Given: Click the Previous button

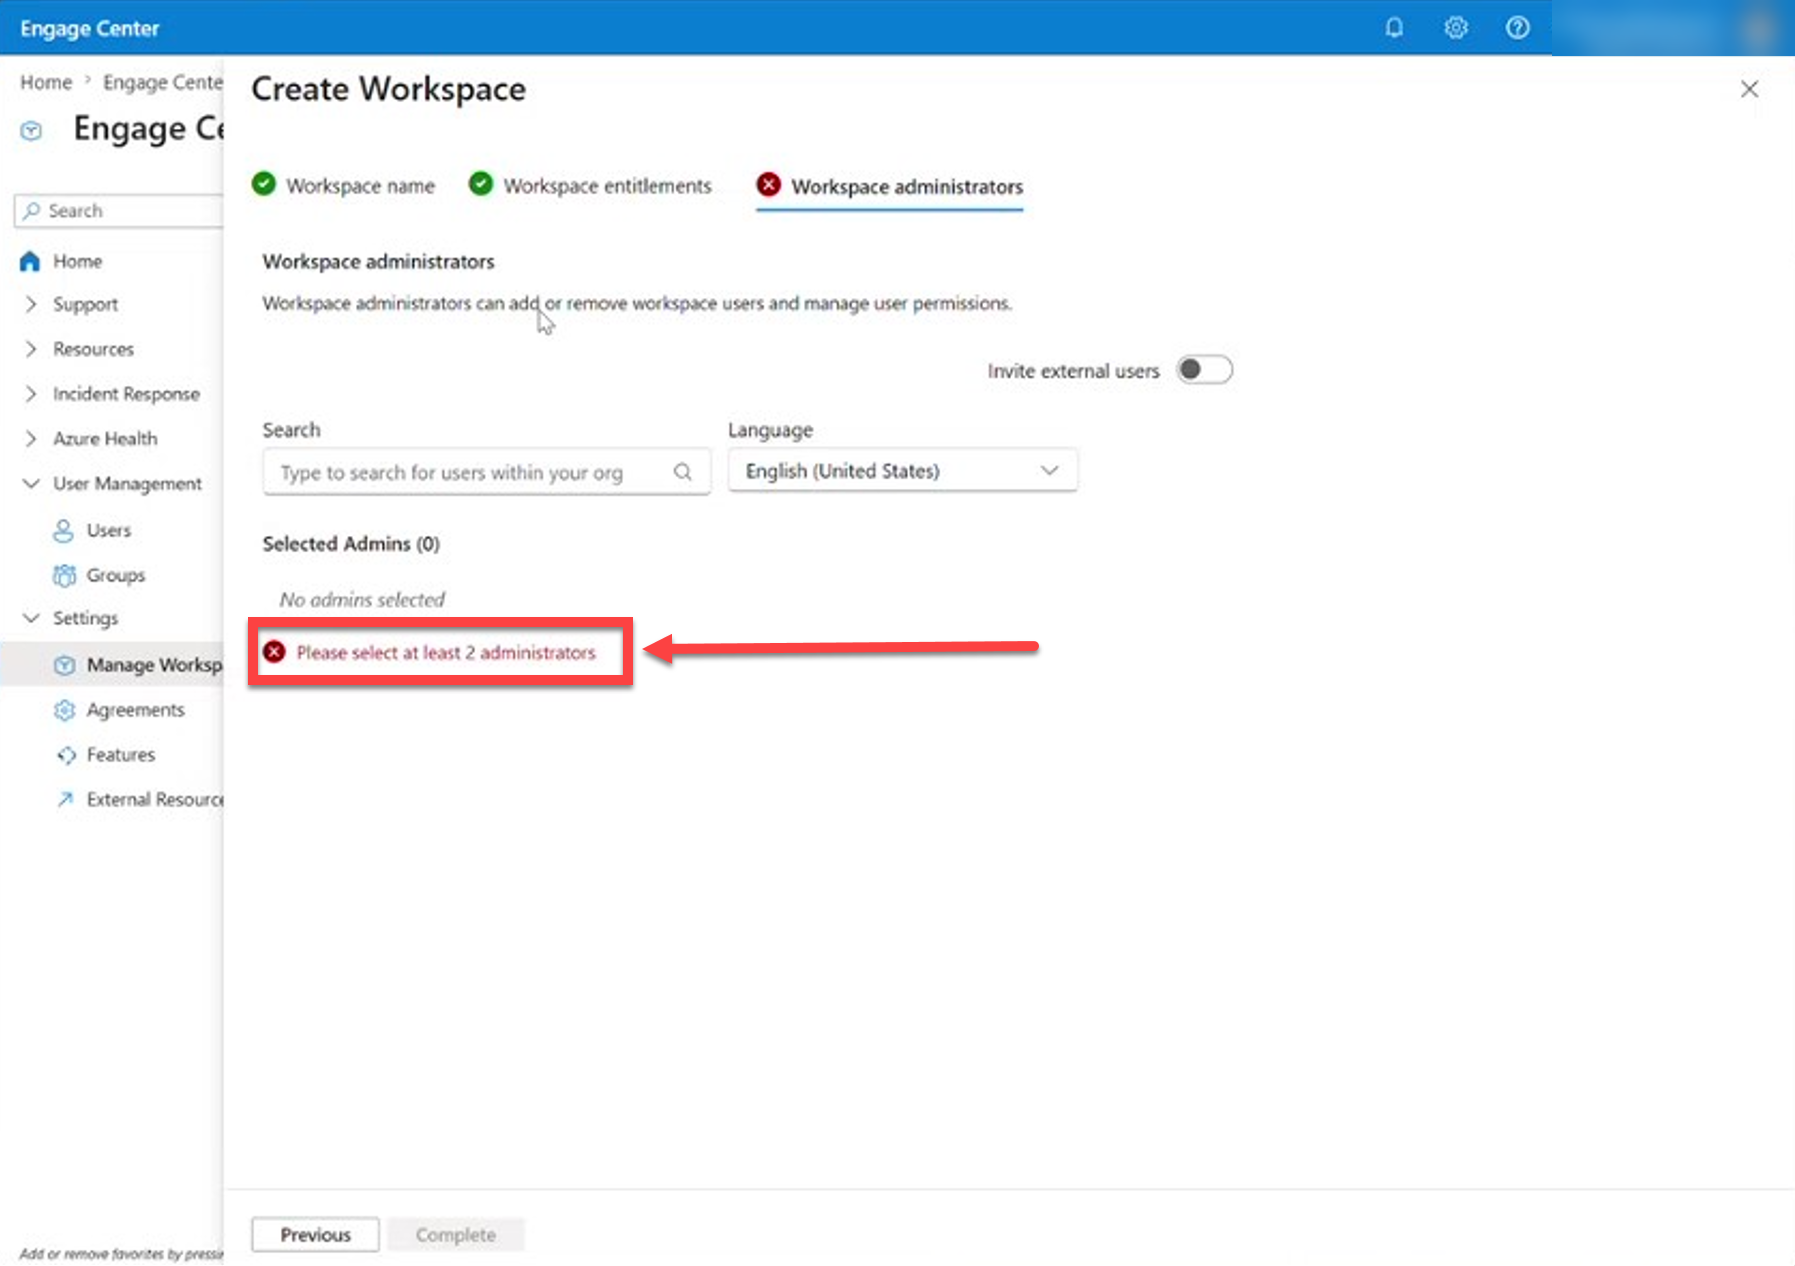Looking at the screenshot, I should pos(315,1235).
